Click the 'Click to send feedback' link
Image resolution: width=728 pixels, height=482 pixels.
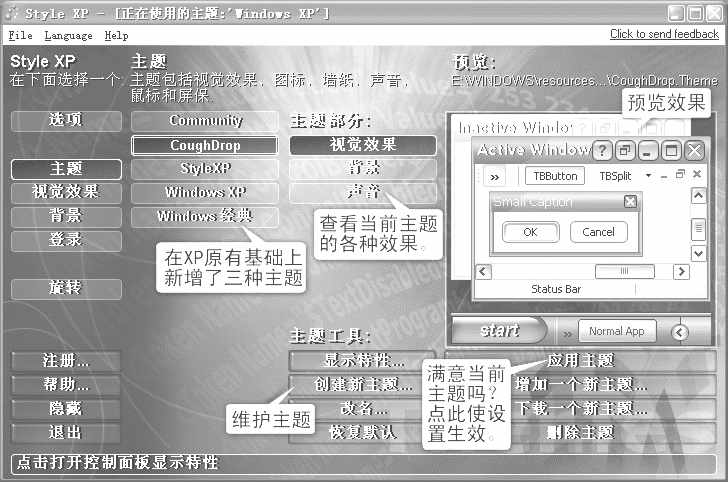(x=664, y=34)
